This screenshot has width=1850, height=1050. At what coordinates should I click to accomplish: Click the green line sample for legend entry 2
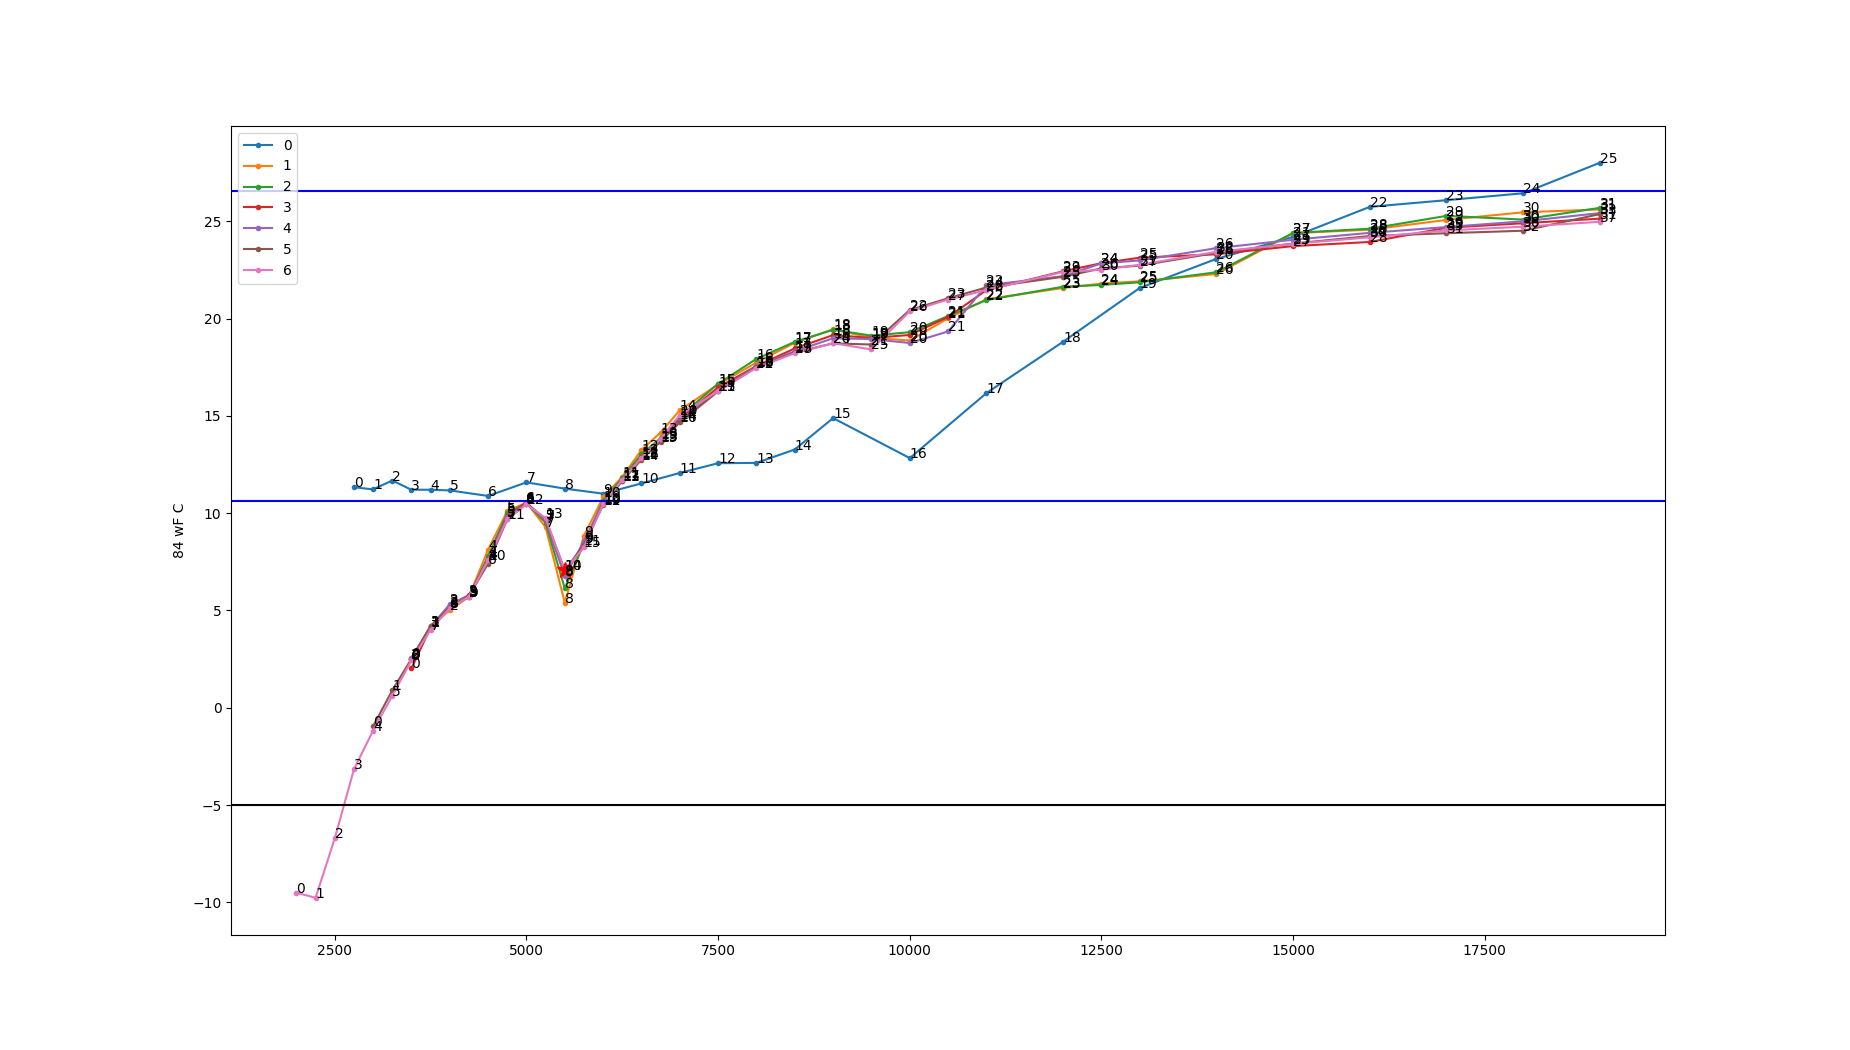pyautogui.click(x=258, y=187)
